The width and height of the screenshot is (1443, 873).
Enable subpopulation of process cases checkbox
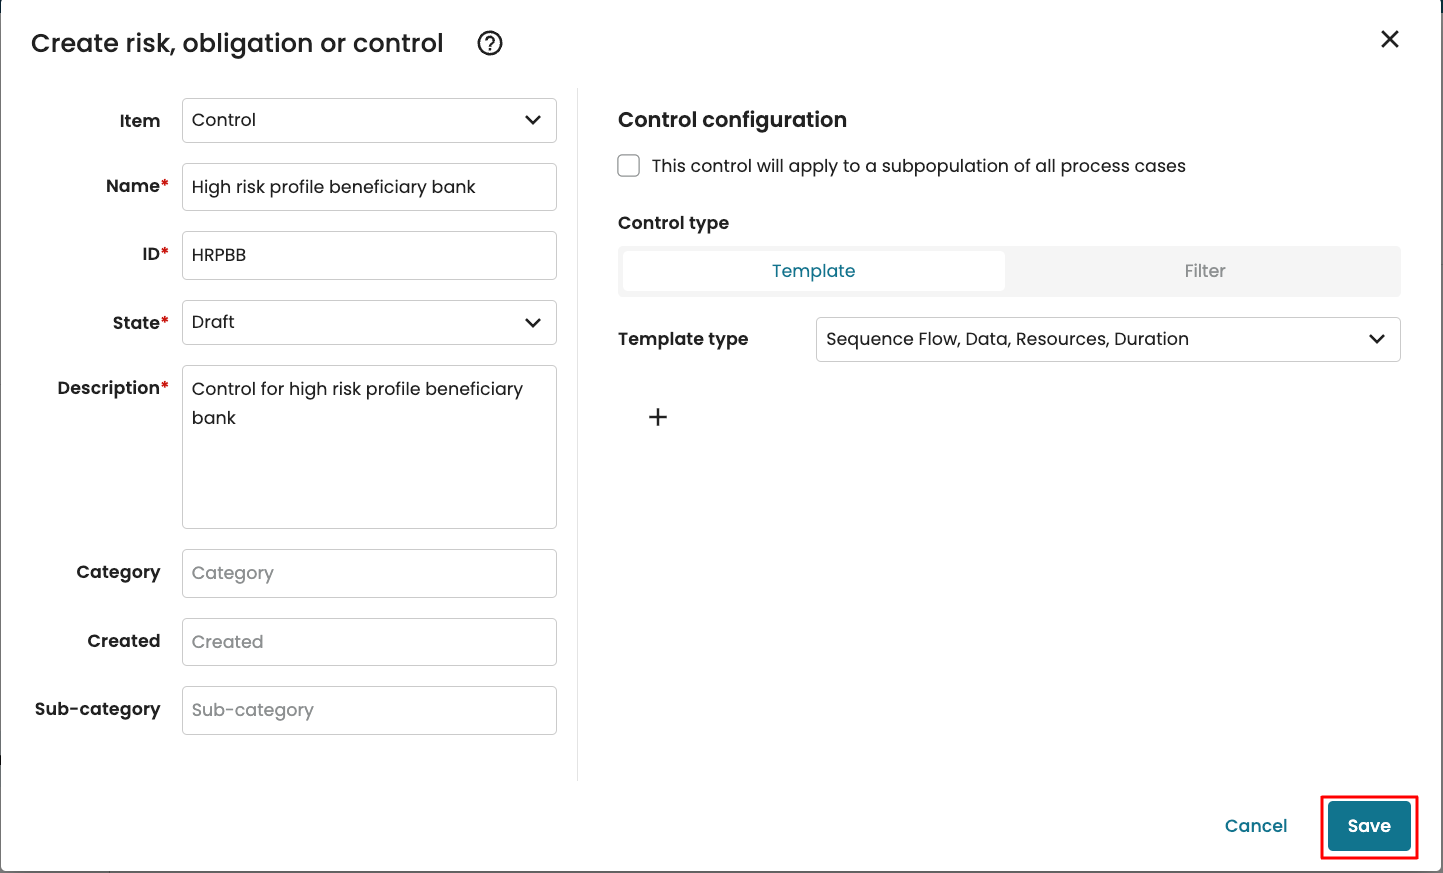(x=629, y=166)
